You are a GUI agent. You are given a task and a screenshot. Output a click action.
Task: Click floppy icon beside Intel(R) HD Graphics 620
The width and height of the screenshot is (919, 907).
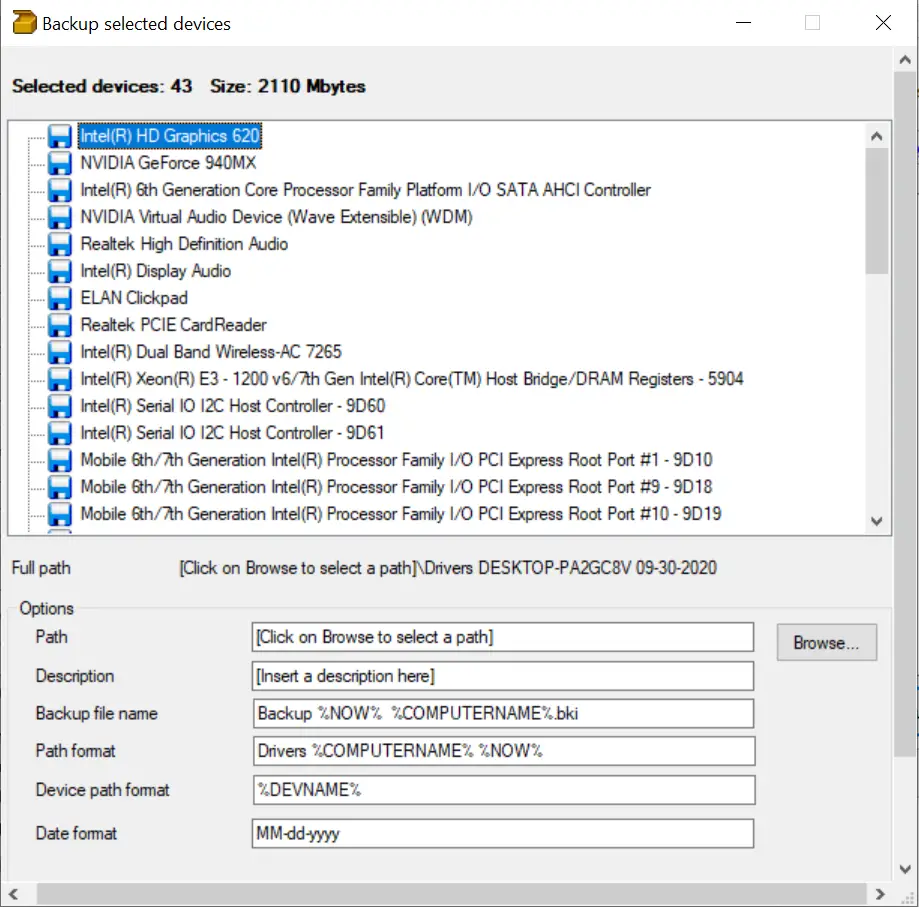point(59,136)
